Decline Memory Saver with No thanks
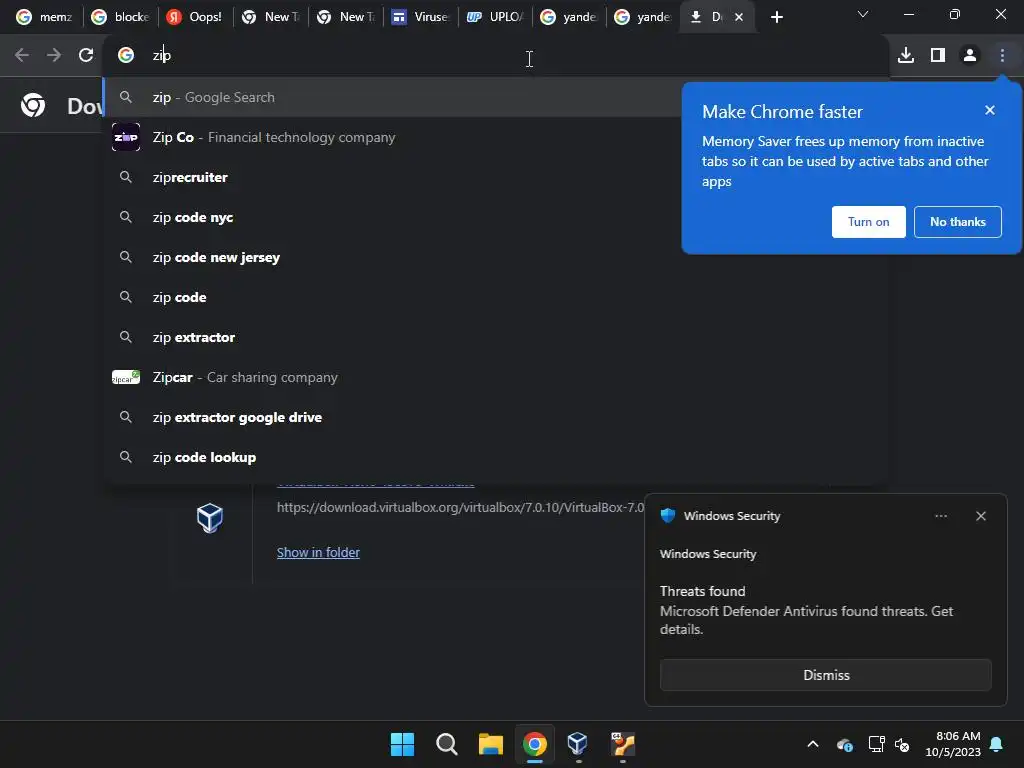The image size is (1024, 768). [x=957, y=222]
